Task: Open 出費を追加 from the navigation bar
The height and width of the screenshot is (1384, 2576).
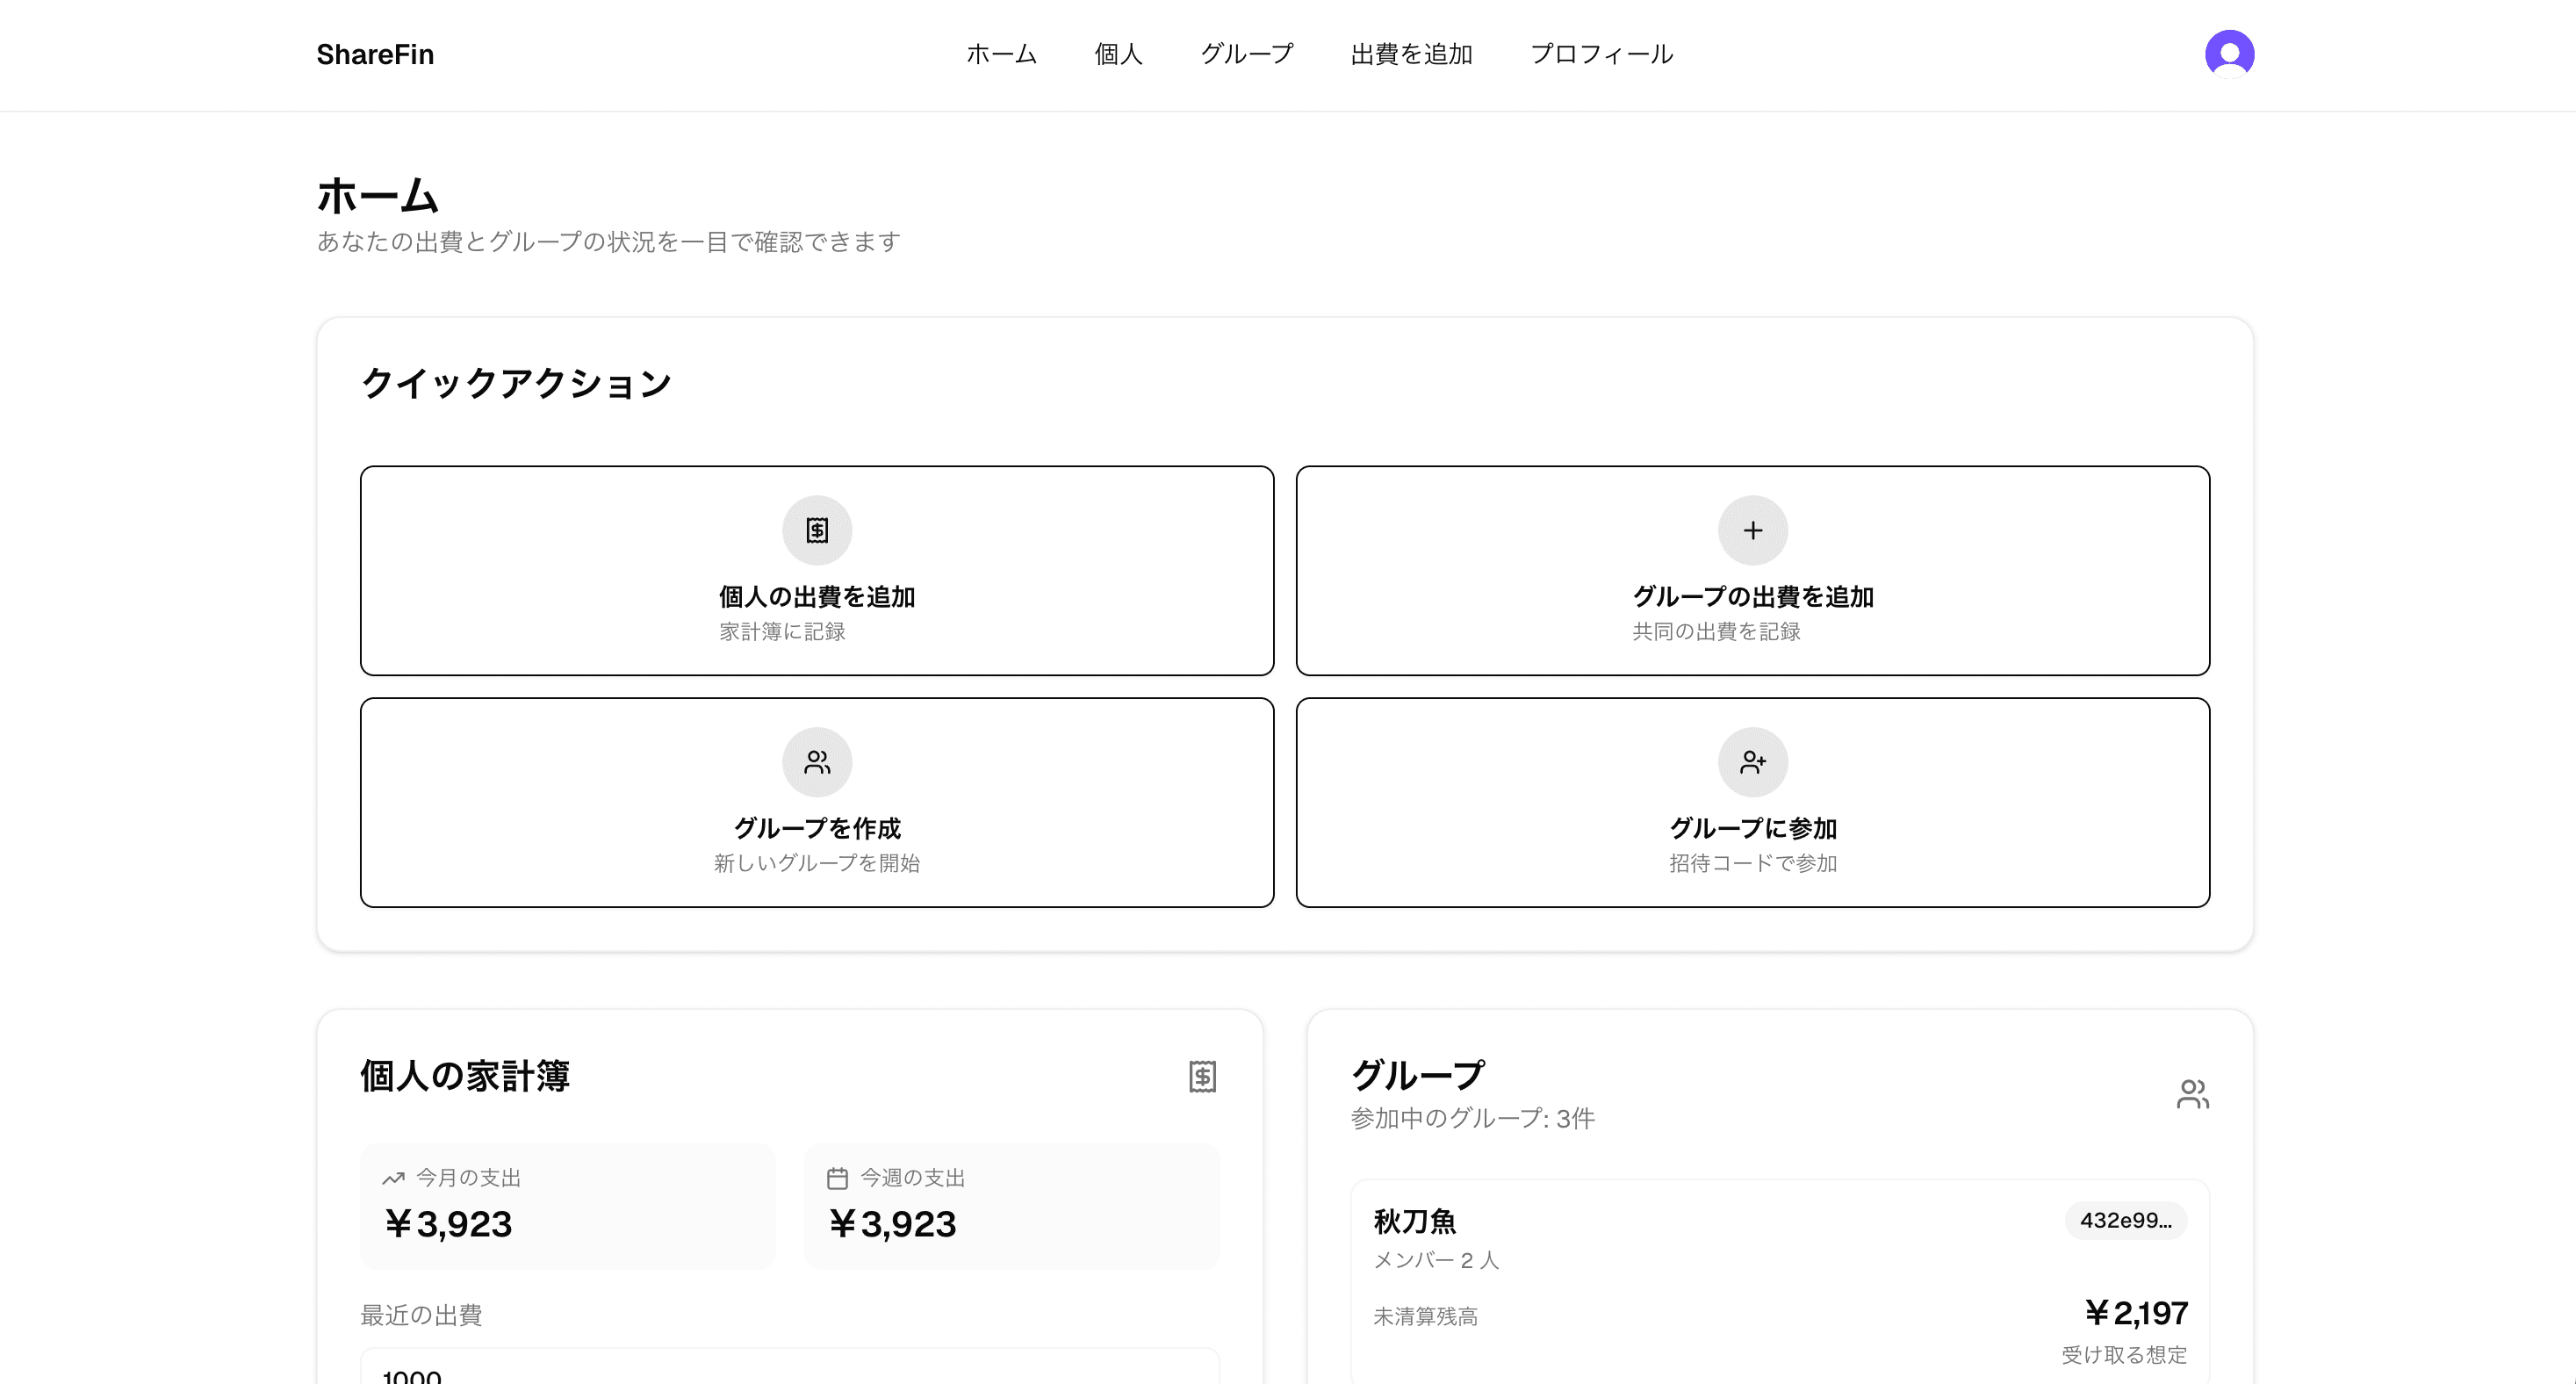Action: click(1411, 54)
